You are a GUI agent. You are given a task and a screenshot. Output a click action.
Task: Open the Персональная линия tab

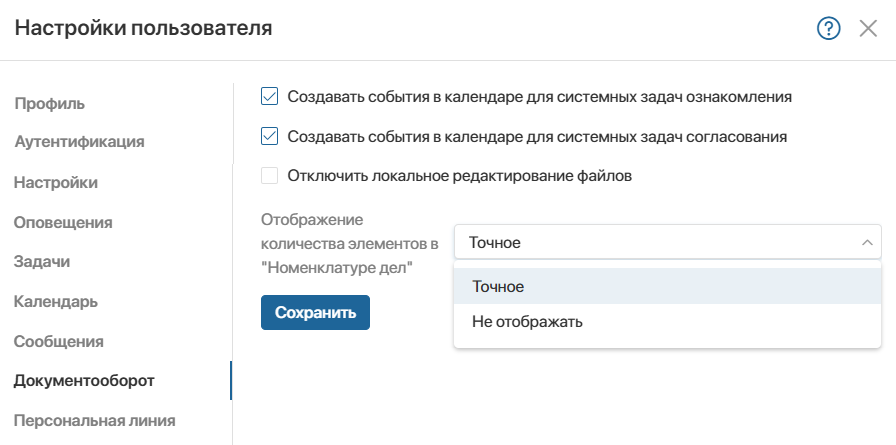pyautogui.click(x=94, y=420)
